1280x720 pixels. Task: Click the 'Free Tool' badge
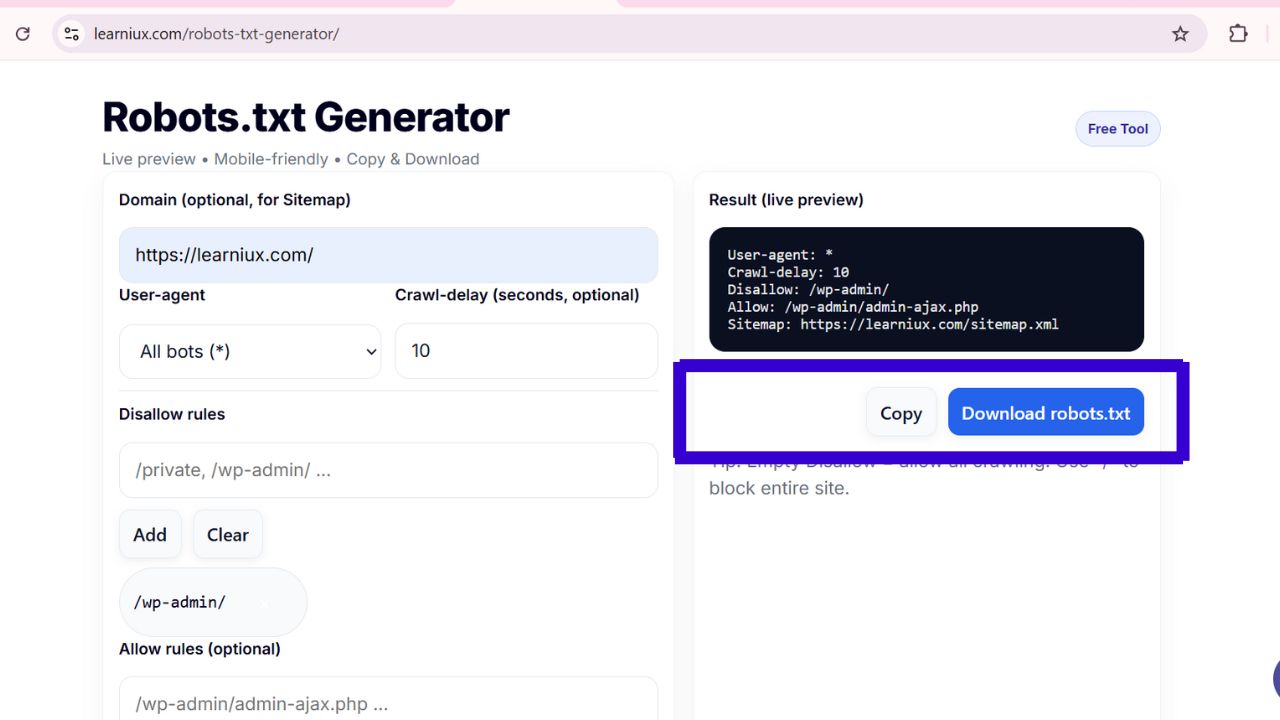(1117, 129)
